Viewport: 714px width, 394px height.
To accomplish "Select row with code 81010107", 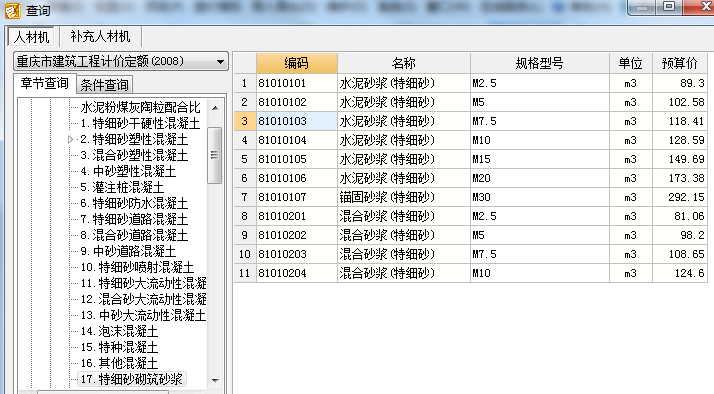I will [x=471, y=197].
